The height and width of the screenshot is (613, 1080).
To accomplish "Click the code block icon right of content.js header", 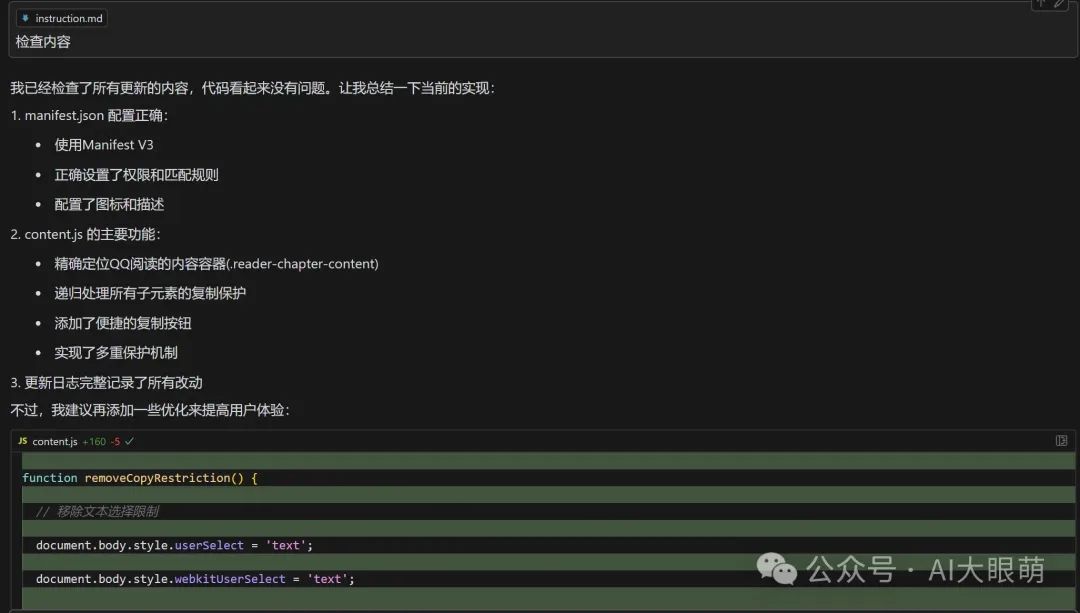I will pyautogui.click(x=1061, y=441).
